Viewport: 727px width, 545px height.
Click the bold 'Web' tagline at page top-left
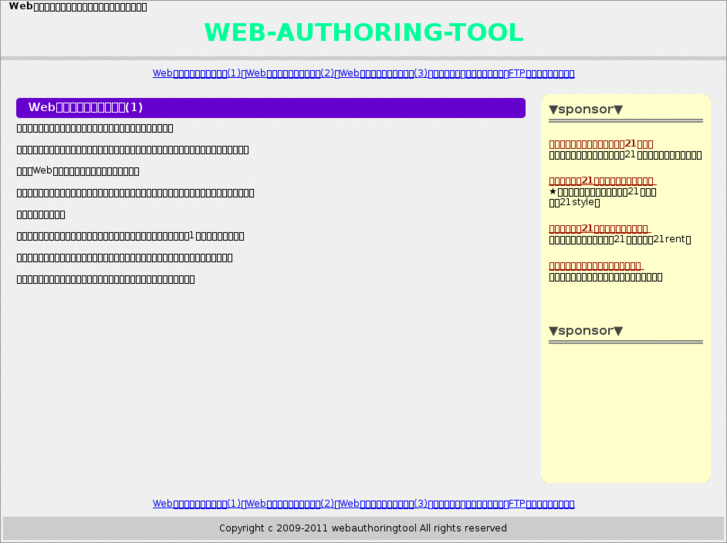[78, 6]
